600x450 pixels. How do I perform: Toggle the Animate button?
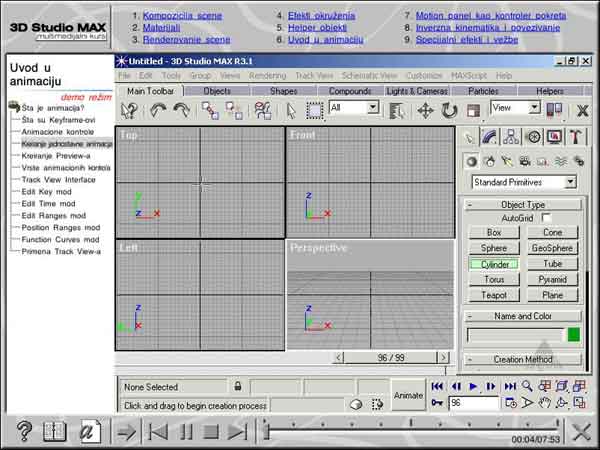point(408,395)
